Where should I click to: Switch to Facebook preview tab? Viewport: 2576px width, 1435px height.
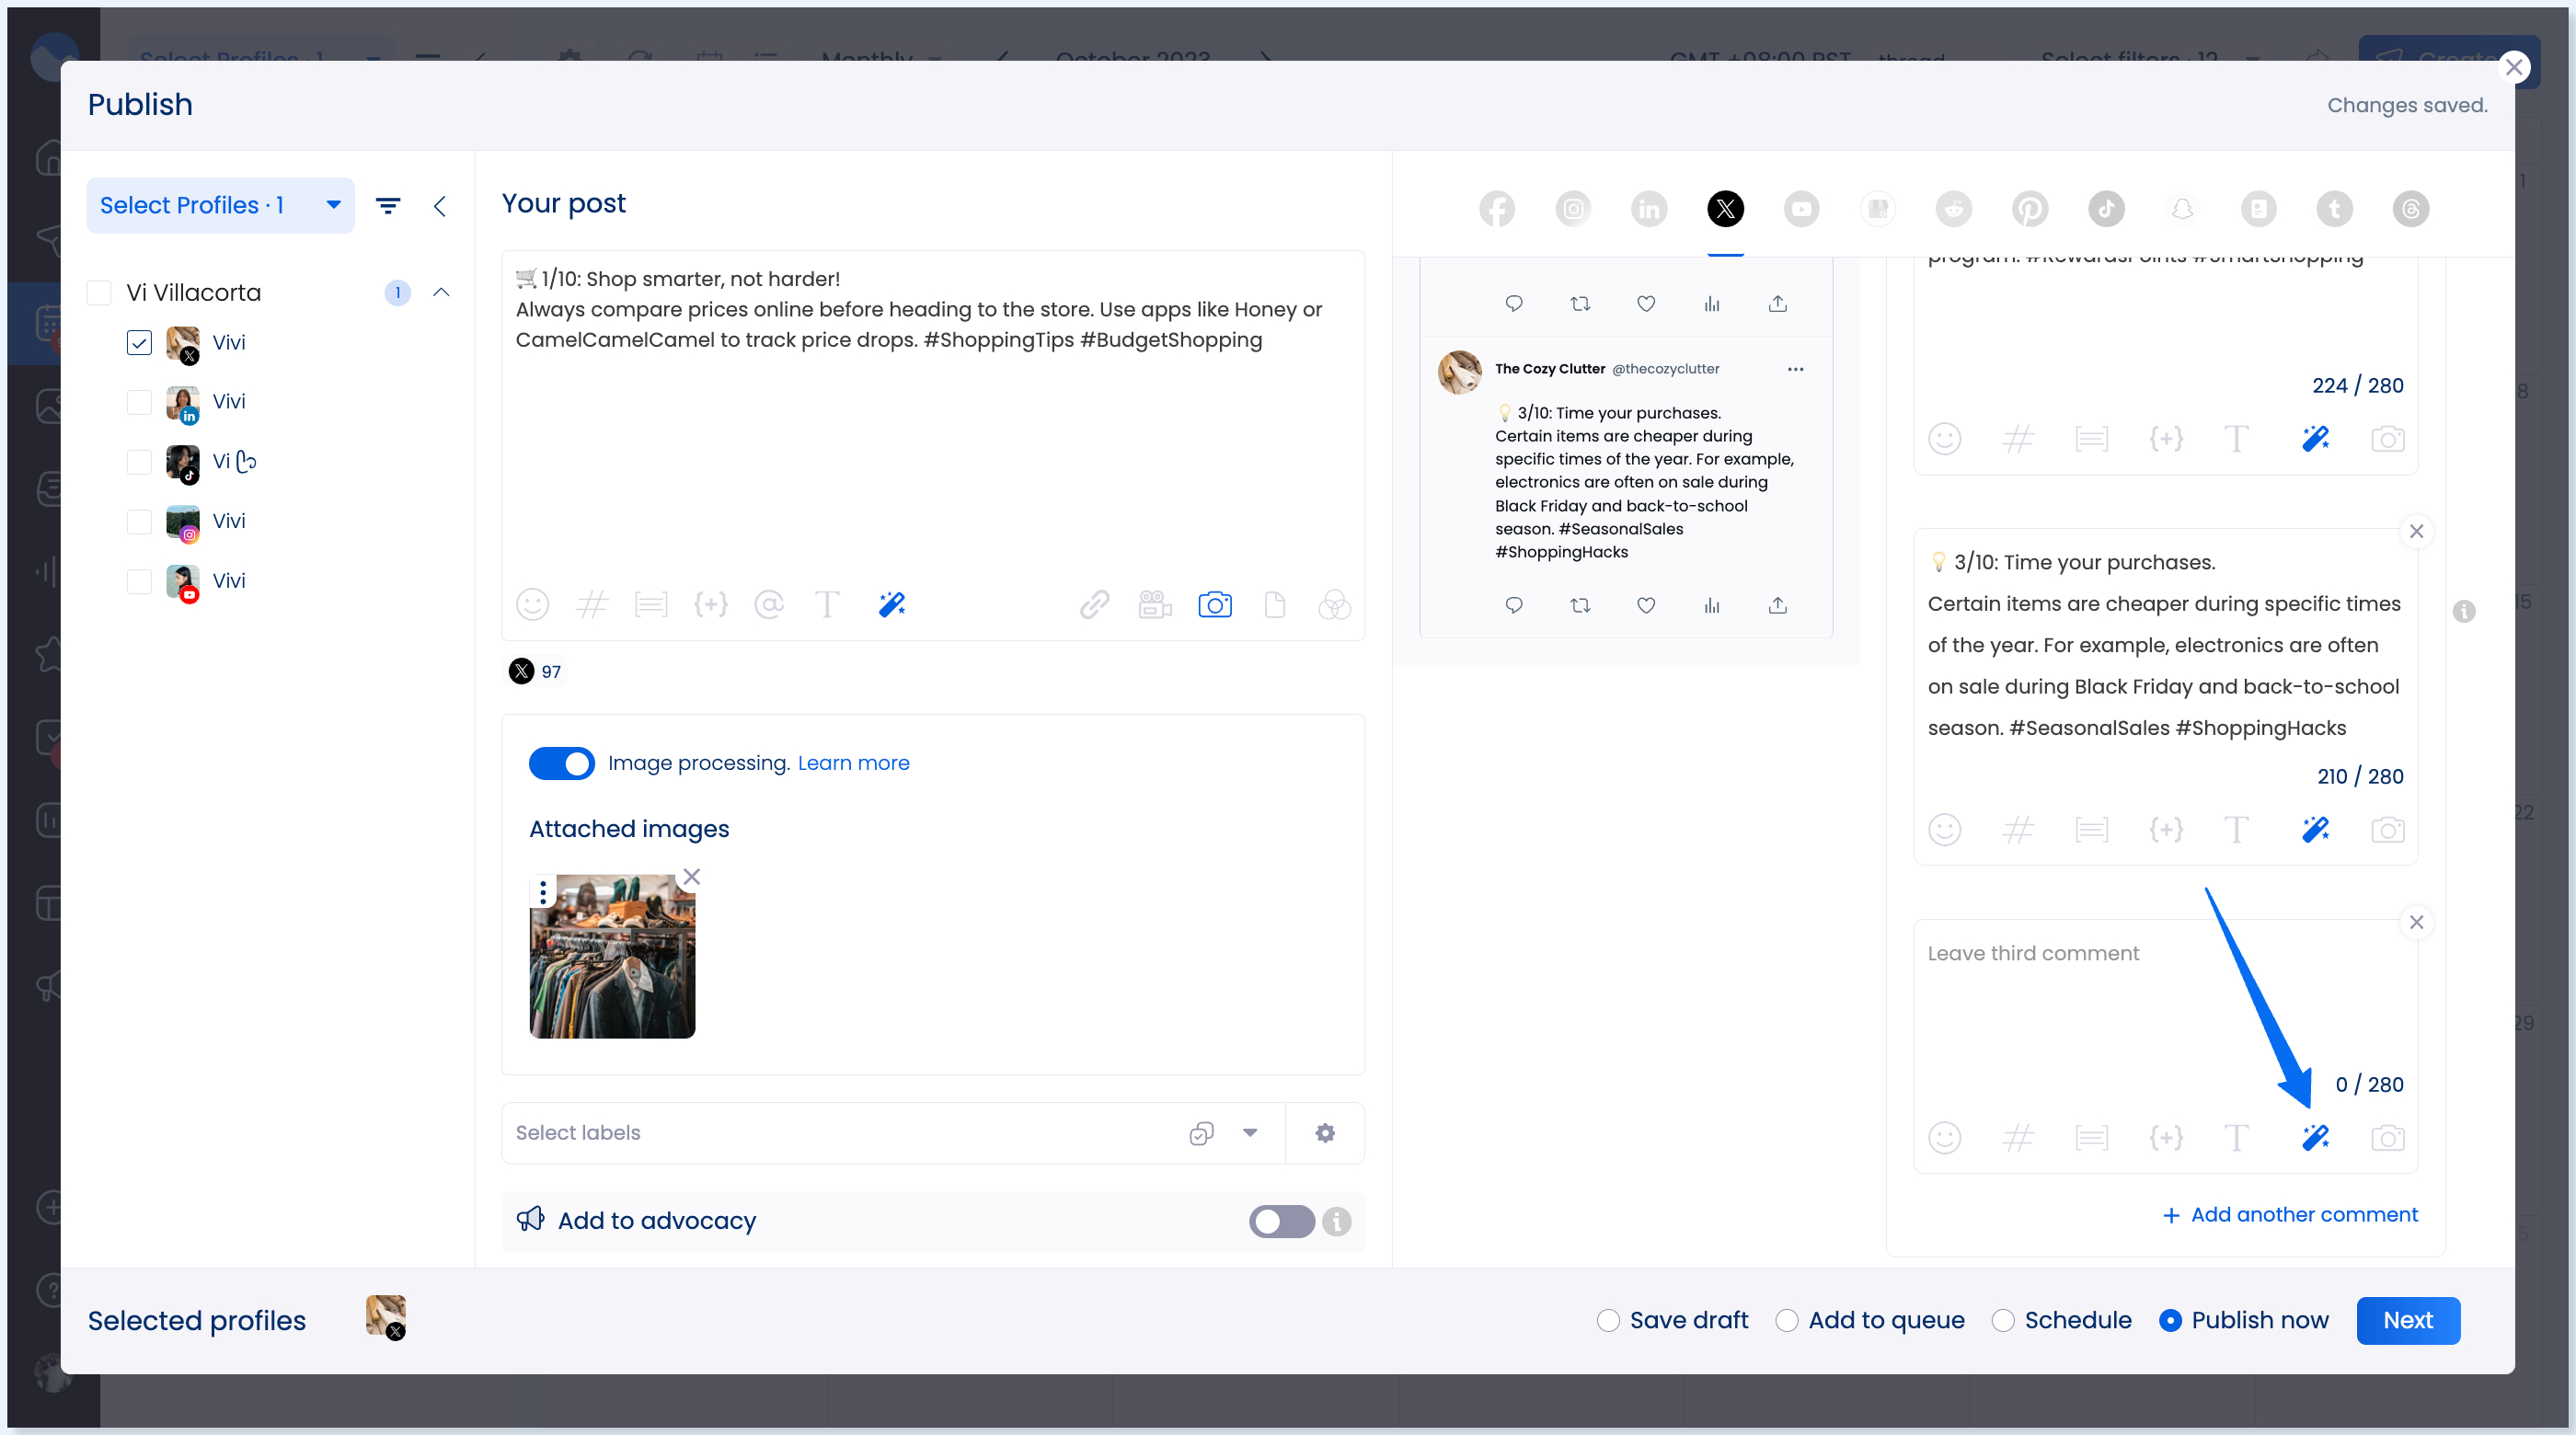pos(1497,208)
